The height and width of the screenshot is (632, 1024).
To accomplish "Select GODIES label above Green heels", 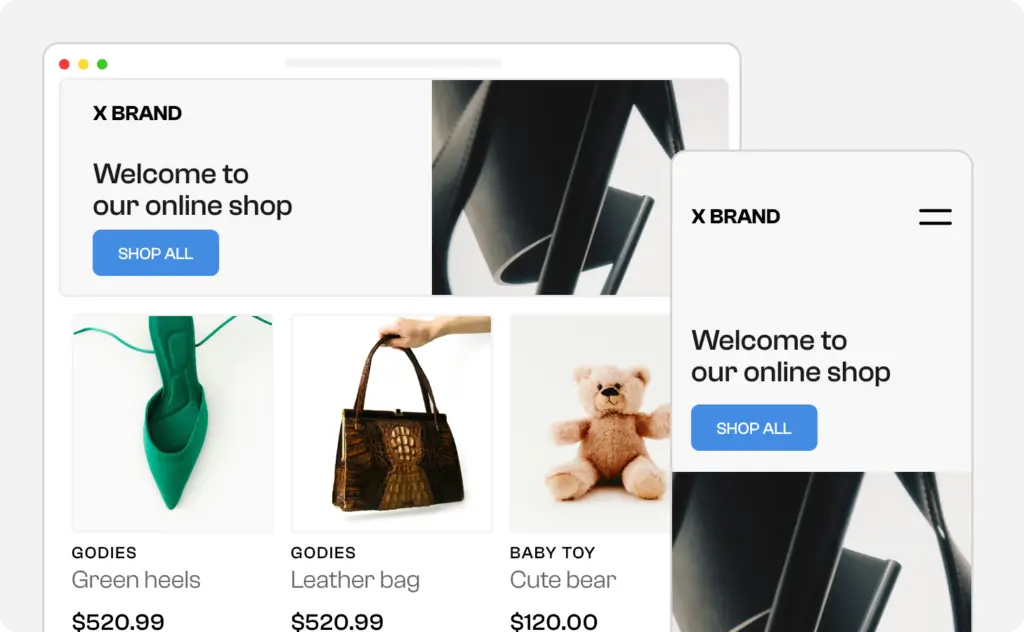I will click(104, 552).
